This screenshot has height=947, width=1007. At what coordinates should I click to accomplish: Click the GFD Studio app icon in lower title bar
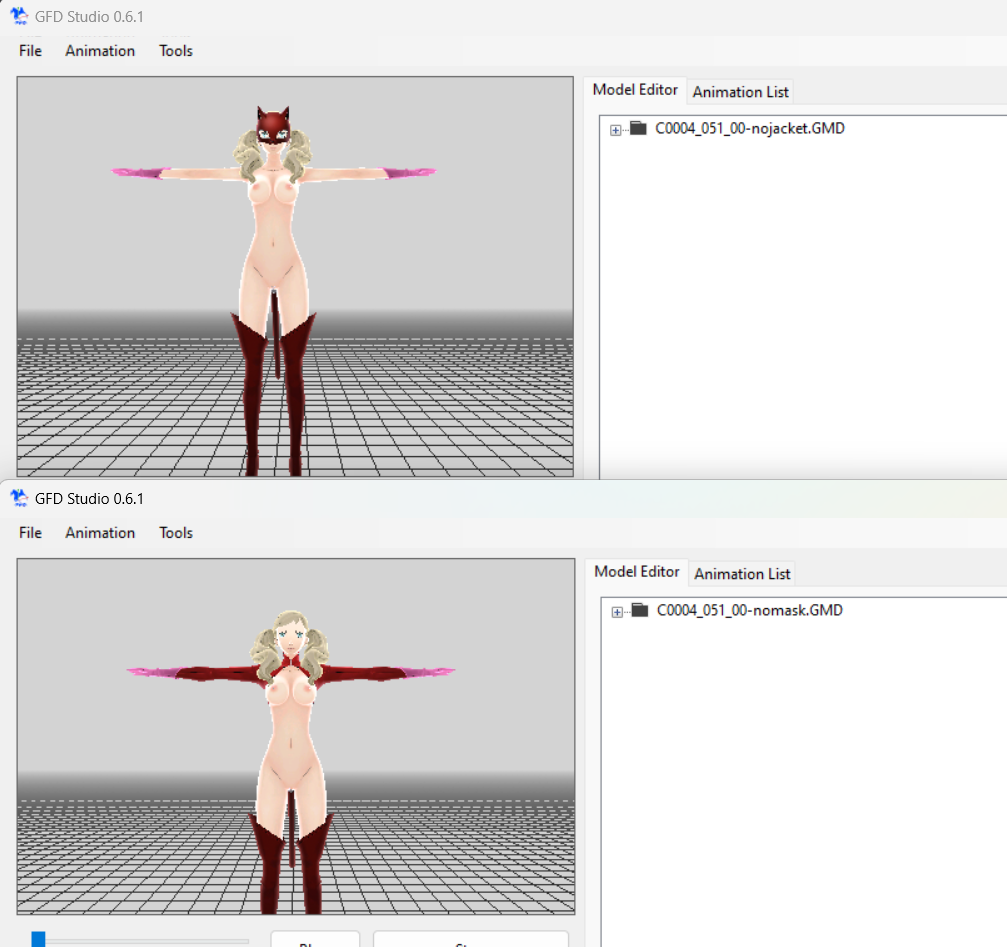tap(19, 498)
